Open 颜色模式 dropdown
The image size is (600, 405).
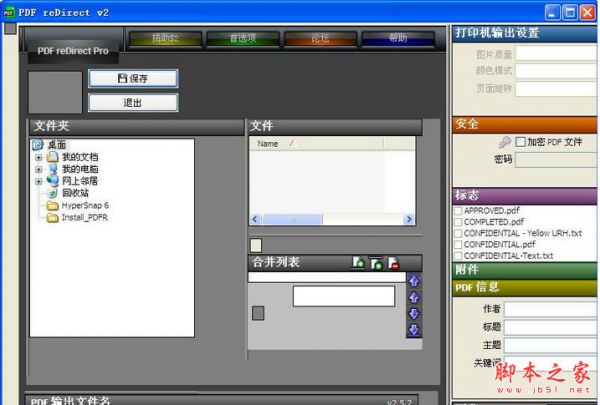[556, 71]
